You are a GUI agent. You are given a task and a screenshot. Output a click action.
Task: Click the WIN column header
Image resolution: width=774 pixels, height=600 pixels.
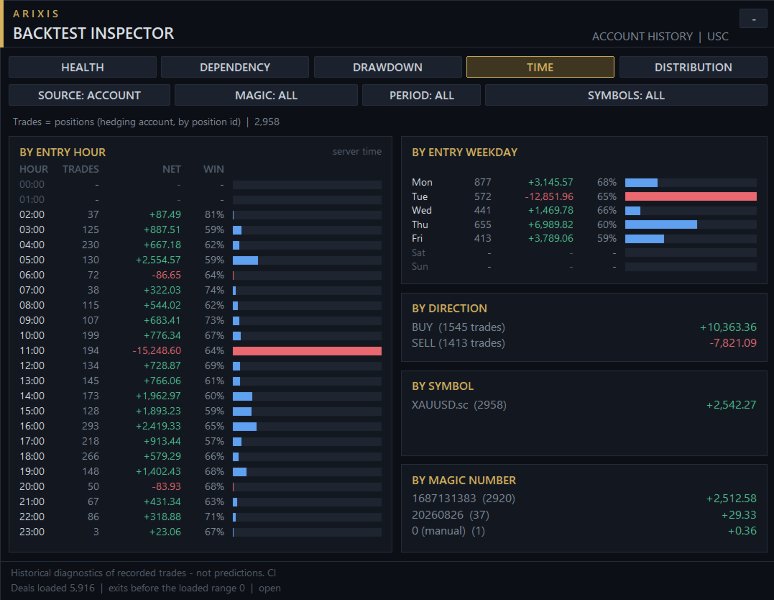pos(214,169)
